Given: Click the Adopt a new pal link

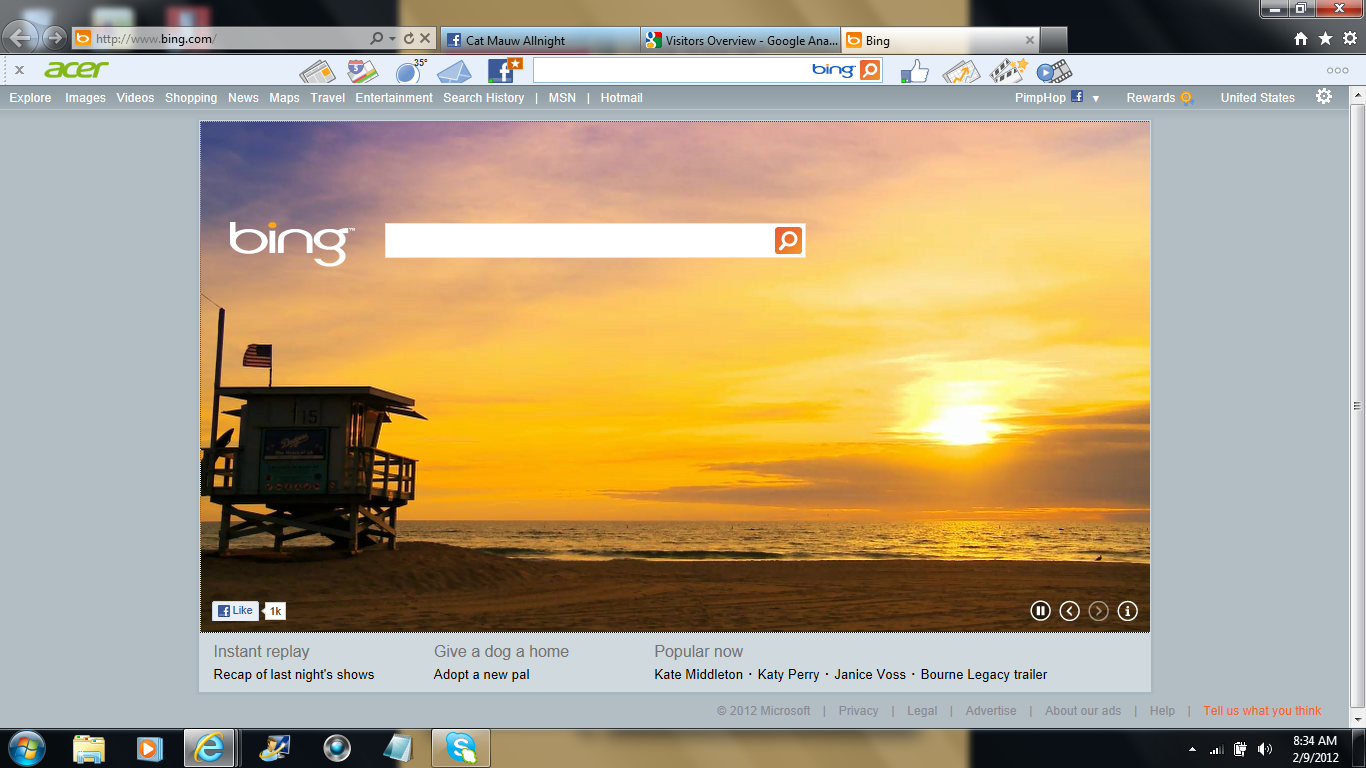Looking at the screenshot, I should (481, 675).
